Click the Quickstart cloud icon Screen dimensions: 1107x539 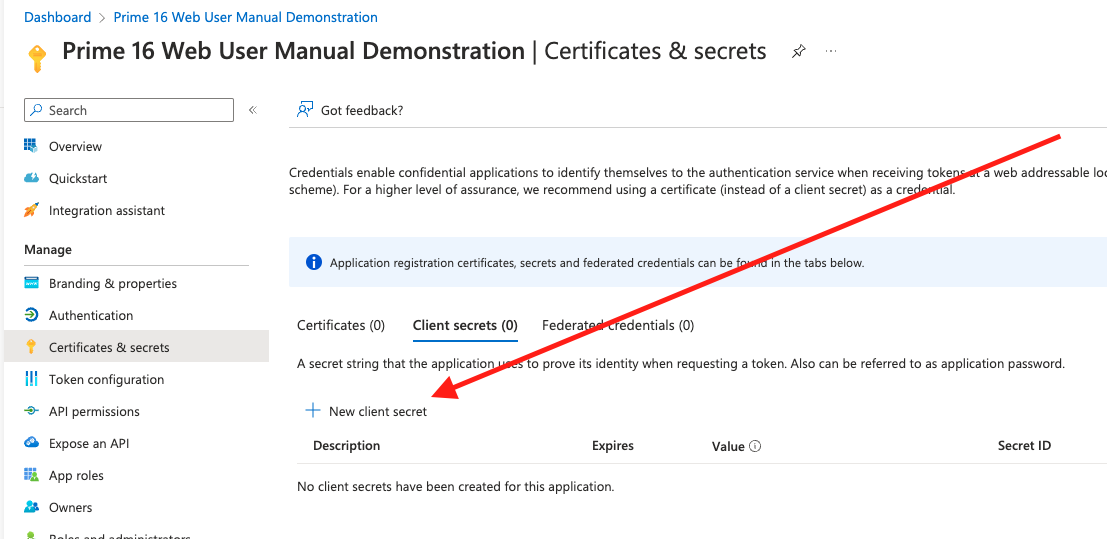[30, 178]
